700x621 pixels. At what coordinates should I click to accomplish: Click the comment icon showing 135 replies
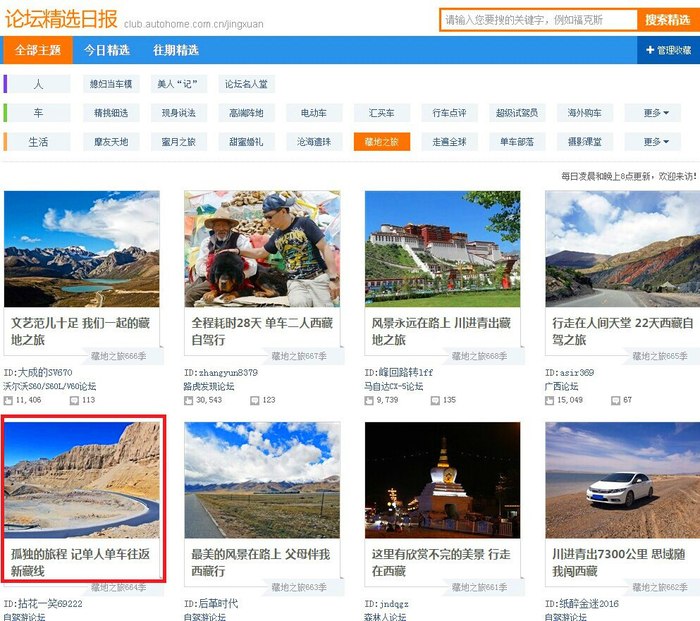coord(435,400)
